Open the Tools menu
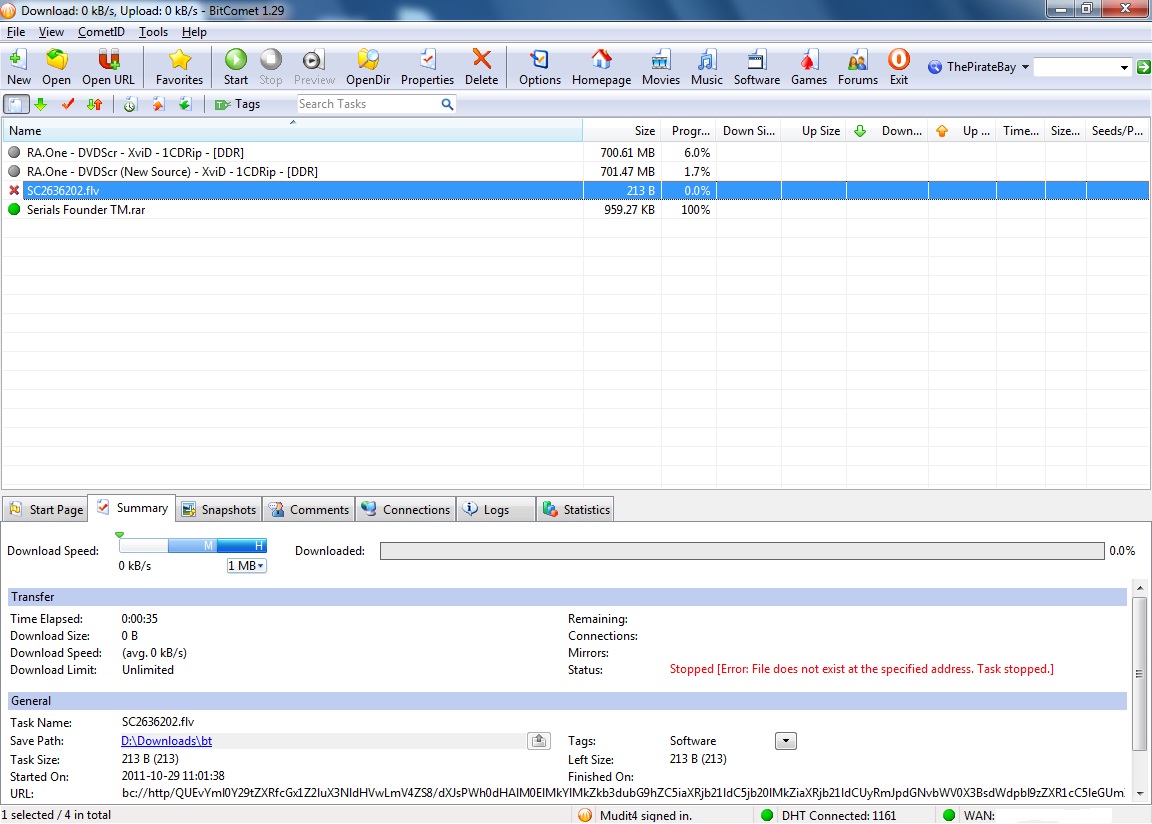The height and width of the screenshot is (824, 1152). (153, 32)
